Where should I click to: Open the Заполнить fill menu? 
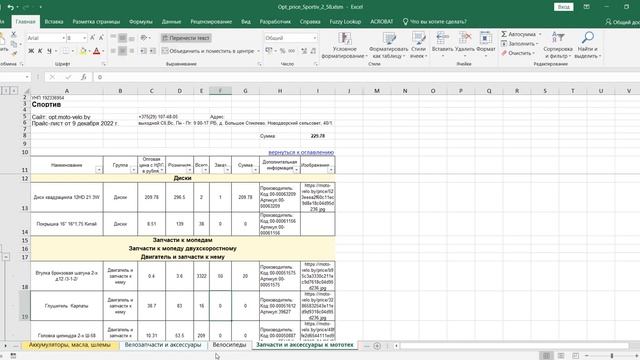520,44
